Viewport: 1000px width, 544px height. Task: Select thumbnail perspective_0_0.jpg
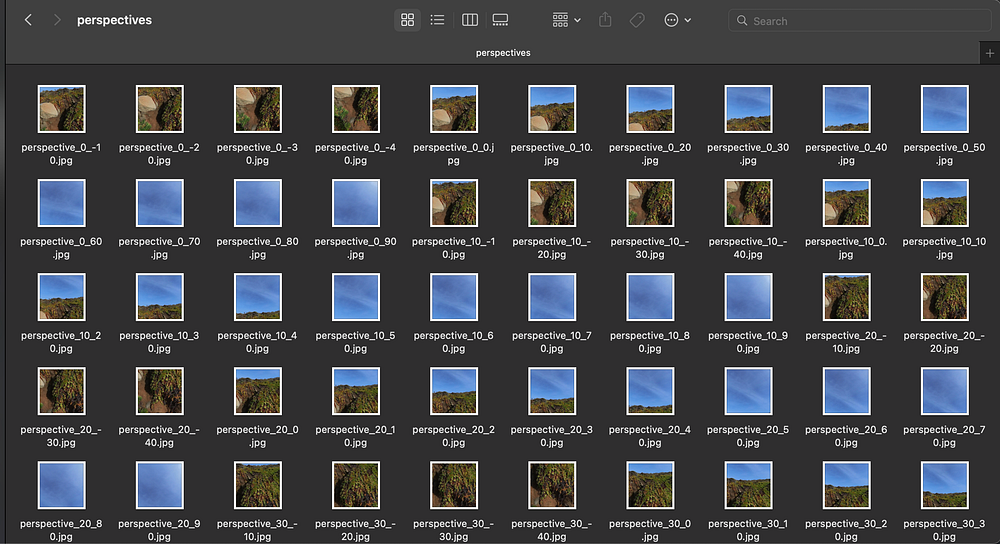(x=453, y=109)
